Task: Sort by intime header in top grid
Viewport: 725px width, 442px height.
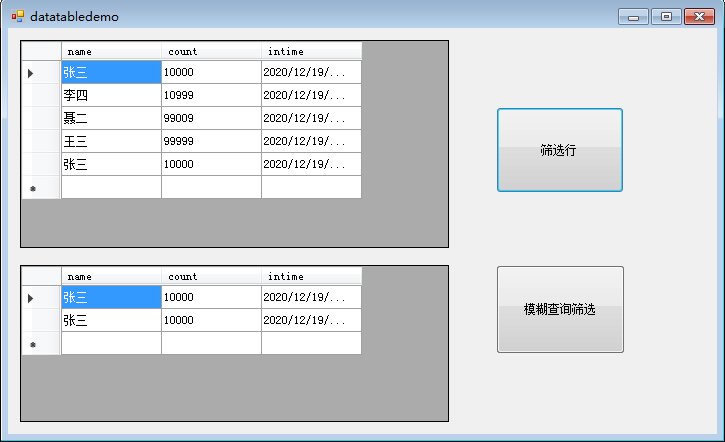Action: 311,51
